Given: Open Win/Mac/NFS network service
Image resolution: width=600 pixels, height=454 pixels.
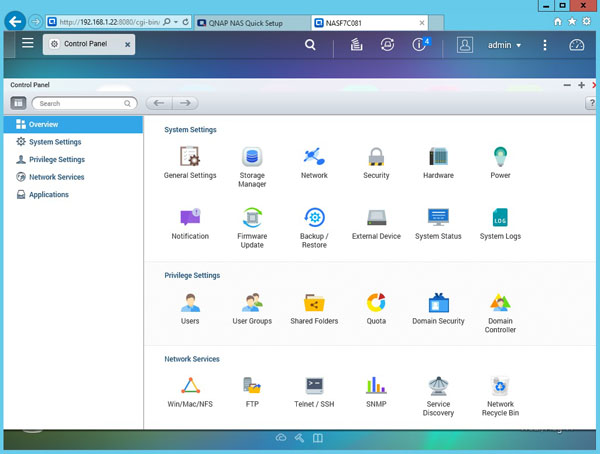Looking at the screenshot, I should pos(190,388).
